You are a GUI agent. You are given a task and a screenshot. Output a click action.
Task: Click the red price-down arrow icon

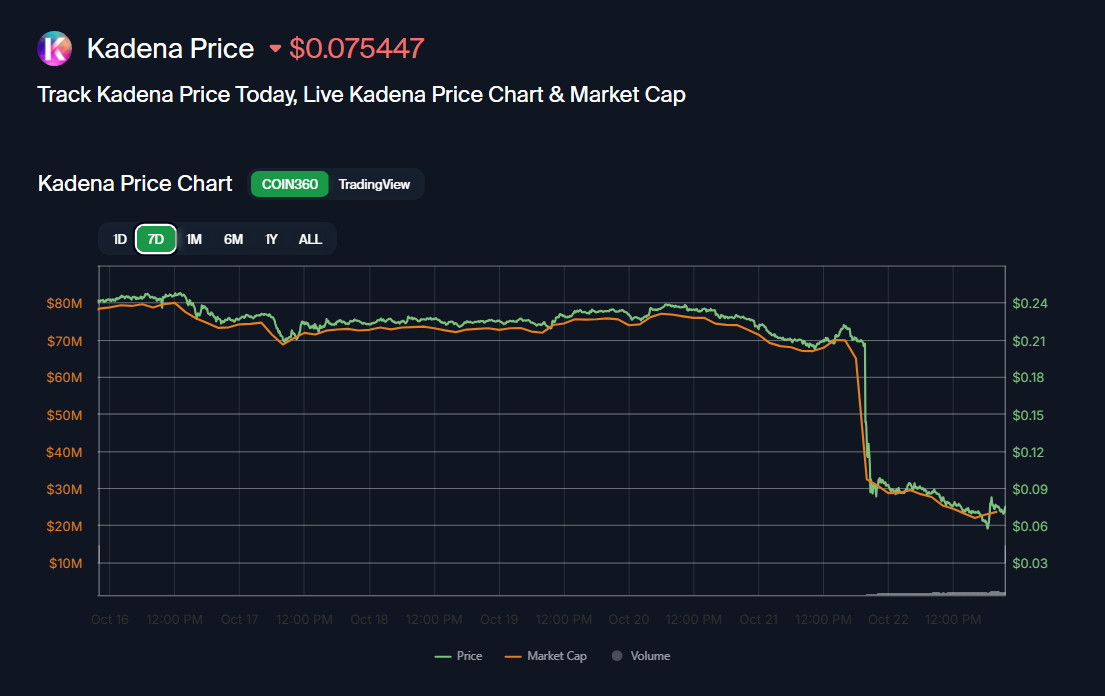(x=275, y=48)
